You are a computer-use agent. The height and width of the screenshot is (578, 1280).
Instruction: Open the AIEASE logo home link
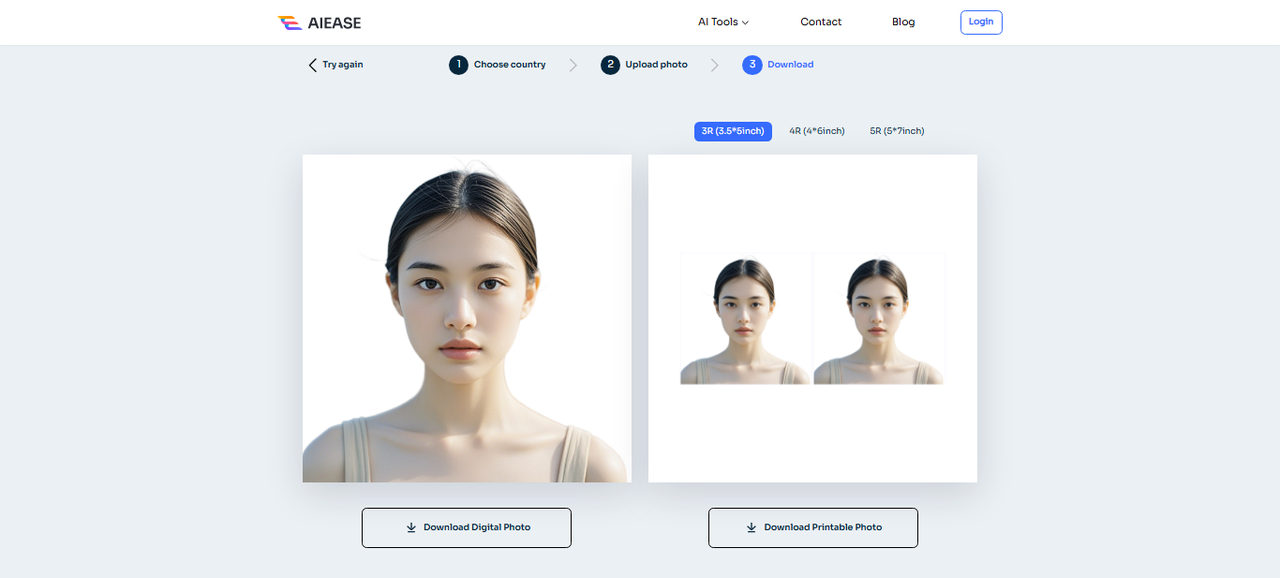[319, 22]
